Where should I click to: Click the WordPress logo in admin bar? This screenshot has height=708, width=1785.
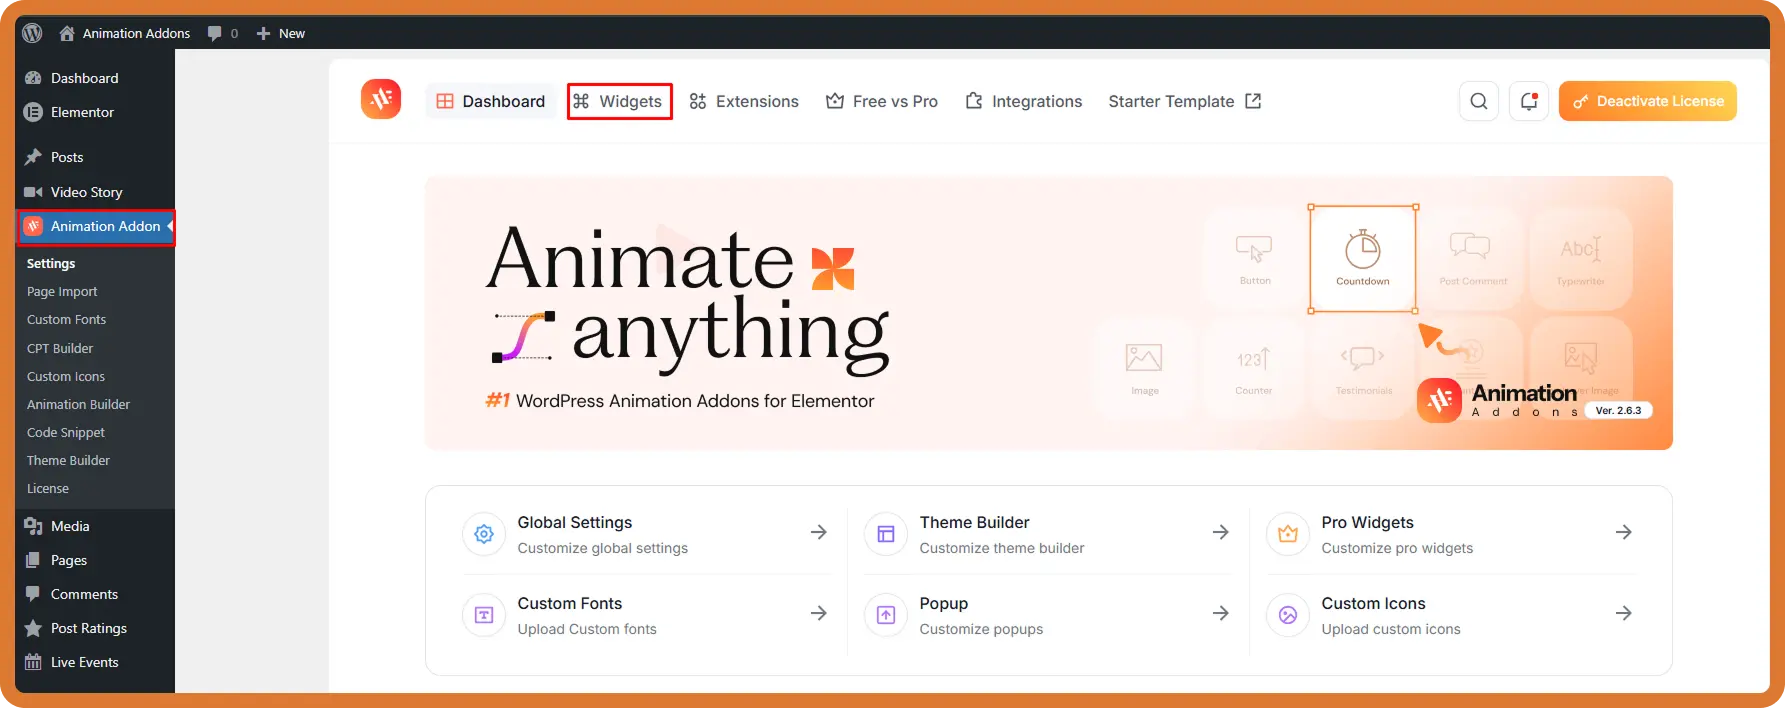pos(32,33)
